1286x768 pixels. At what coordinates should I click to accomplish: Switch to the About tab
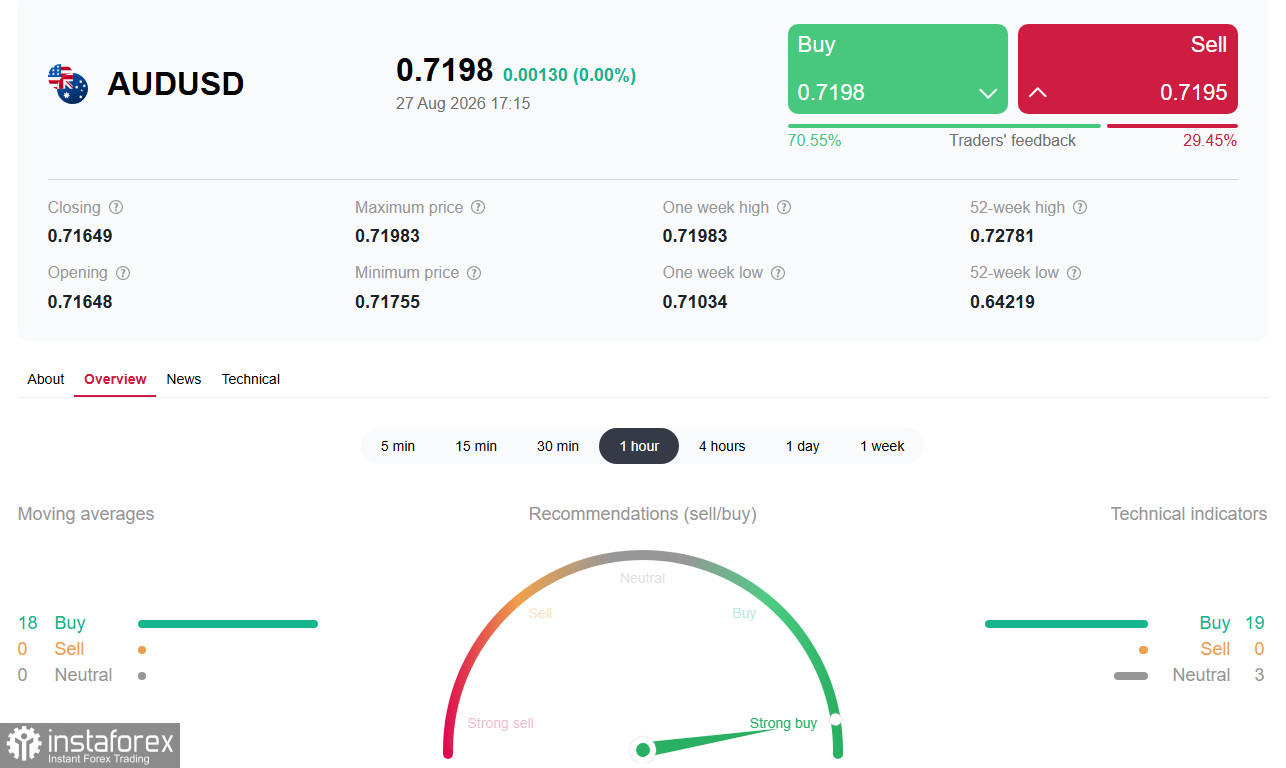point(46,379)
